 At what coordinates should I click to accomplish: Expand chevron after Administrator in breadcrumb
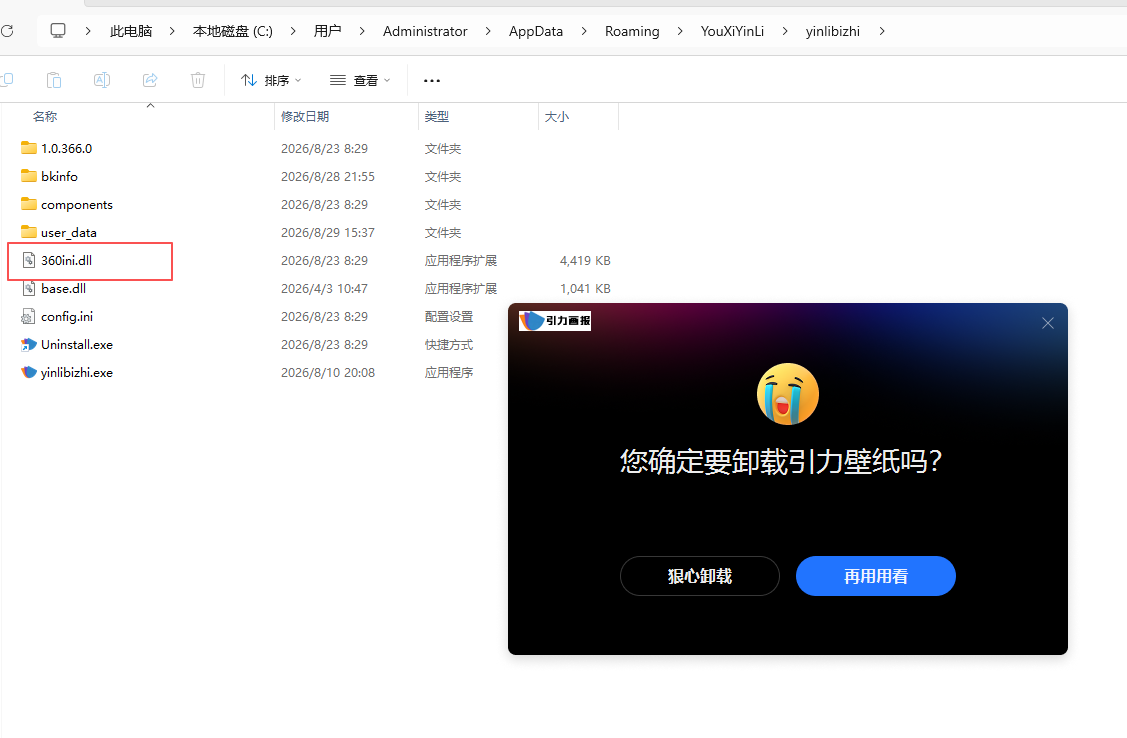[488, 31]
